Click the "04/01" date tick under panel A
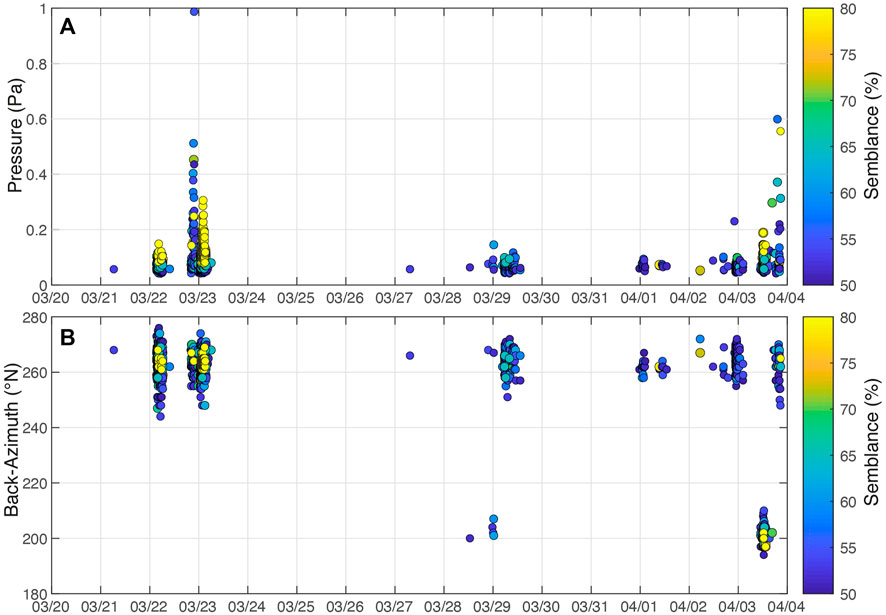This screenshot has width=886, height=615. coord(640,298)
